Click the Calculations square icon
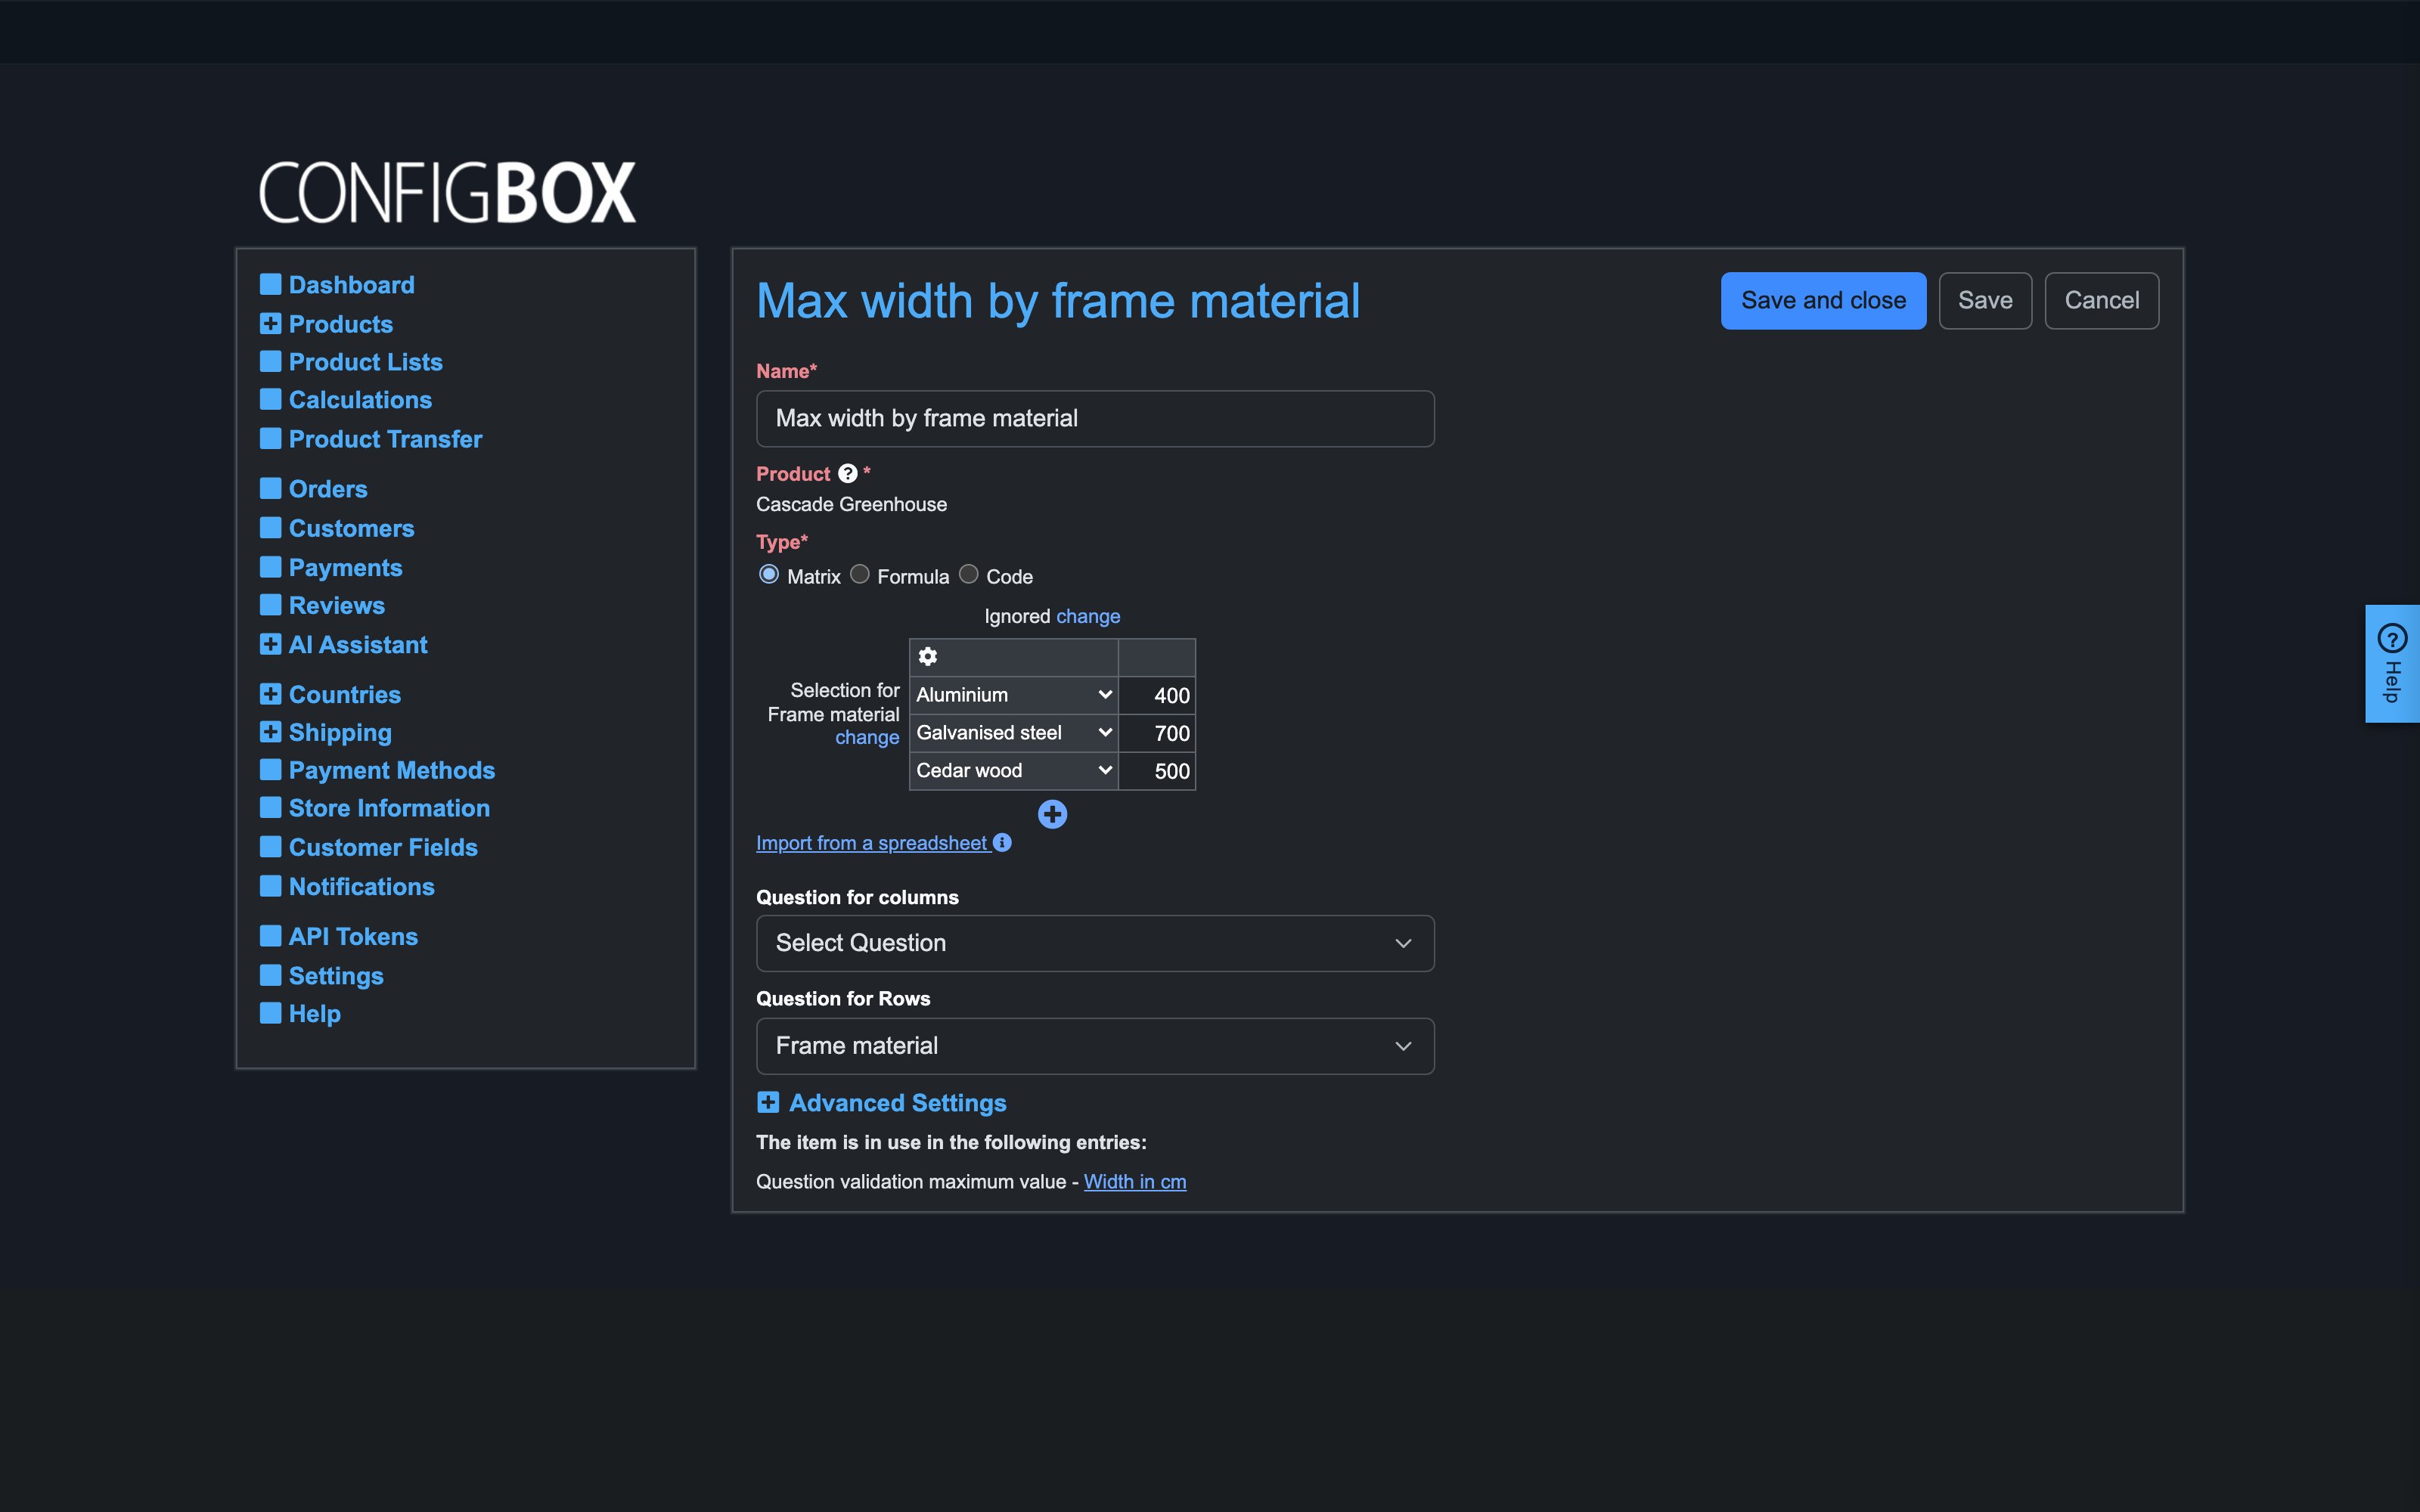Screen dimensions: 2420x1512 (270, 399)
